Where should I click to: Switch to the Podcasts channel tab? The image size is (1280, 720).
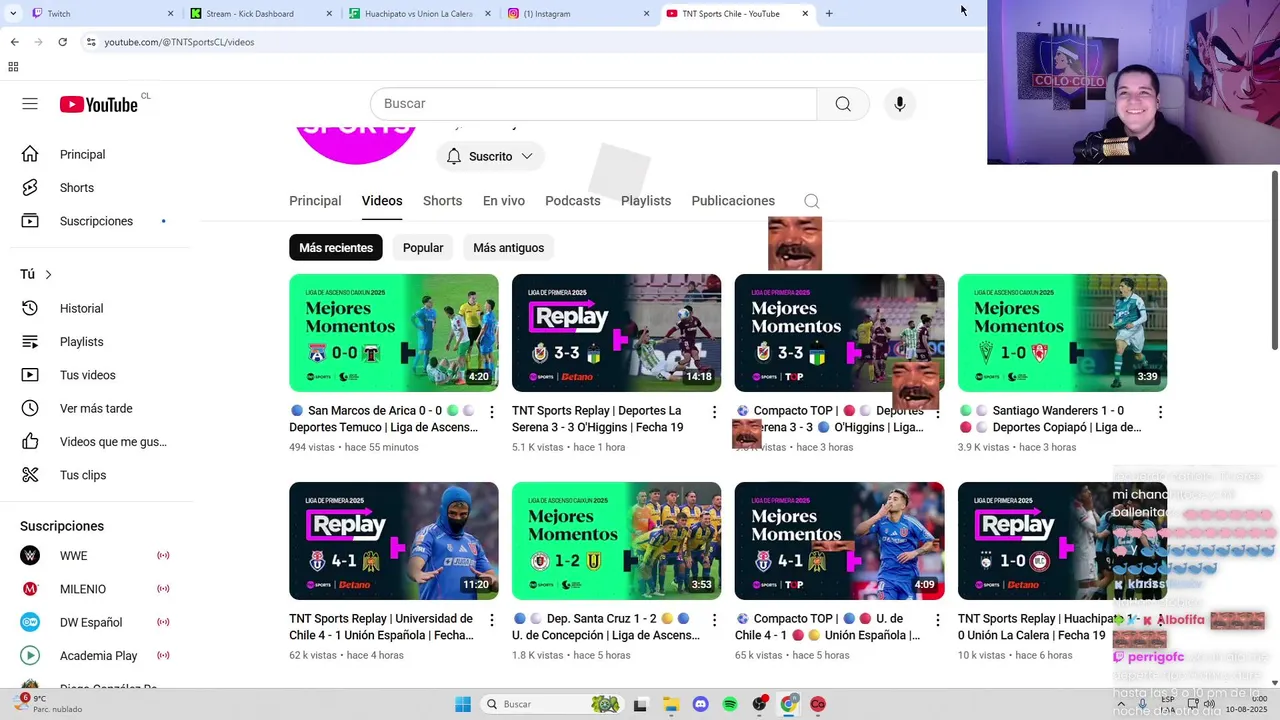click(573, 201)
